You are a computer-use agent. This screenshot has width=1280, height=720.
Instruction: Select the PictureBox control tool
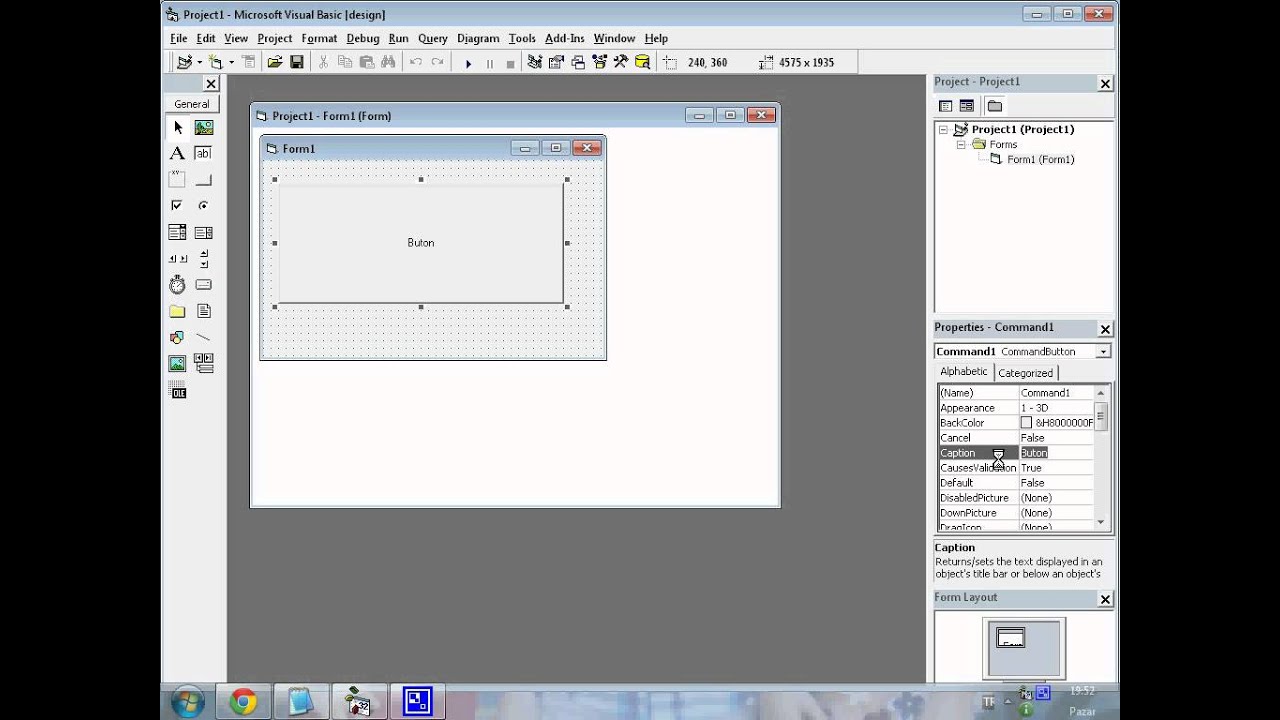(204, 128)
